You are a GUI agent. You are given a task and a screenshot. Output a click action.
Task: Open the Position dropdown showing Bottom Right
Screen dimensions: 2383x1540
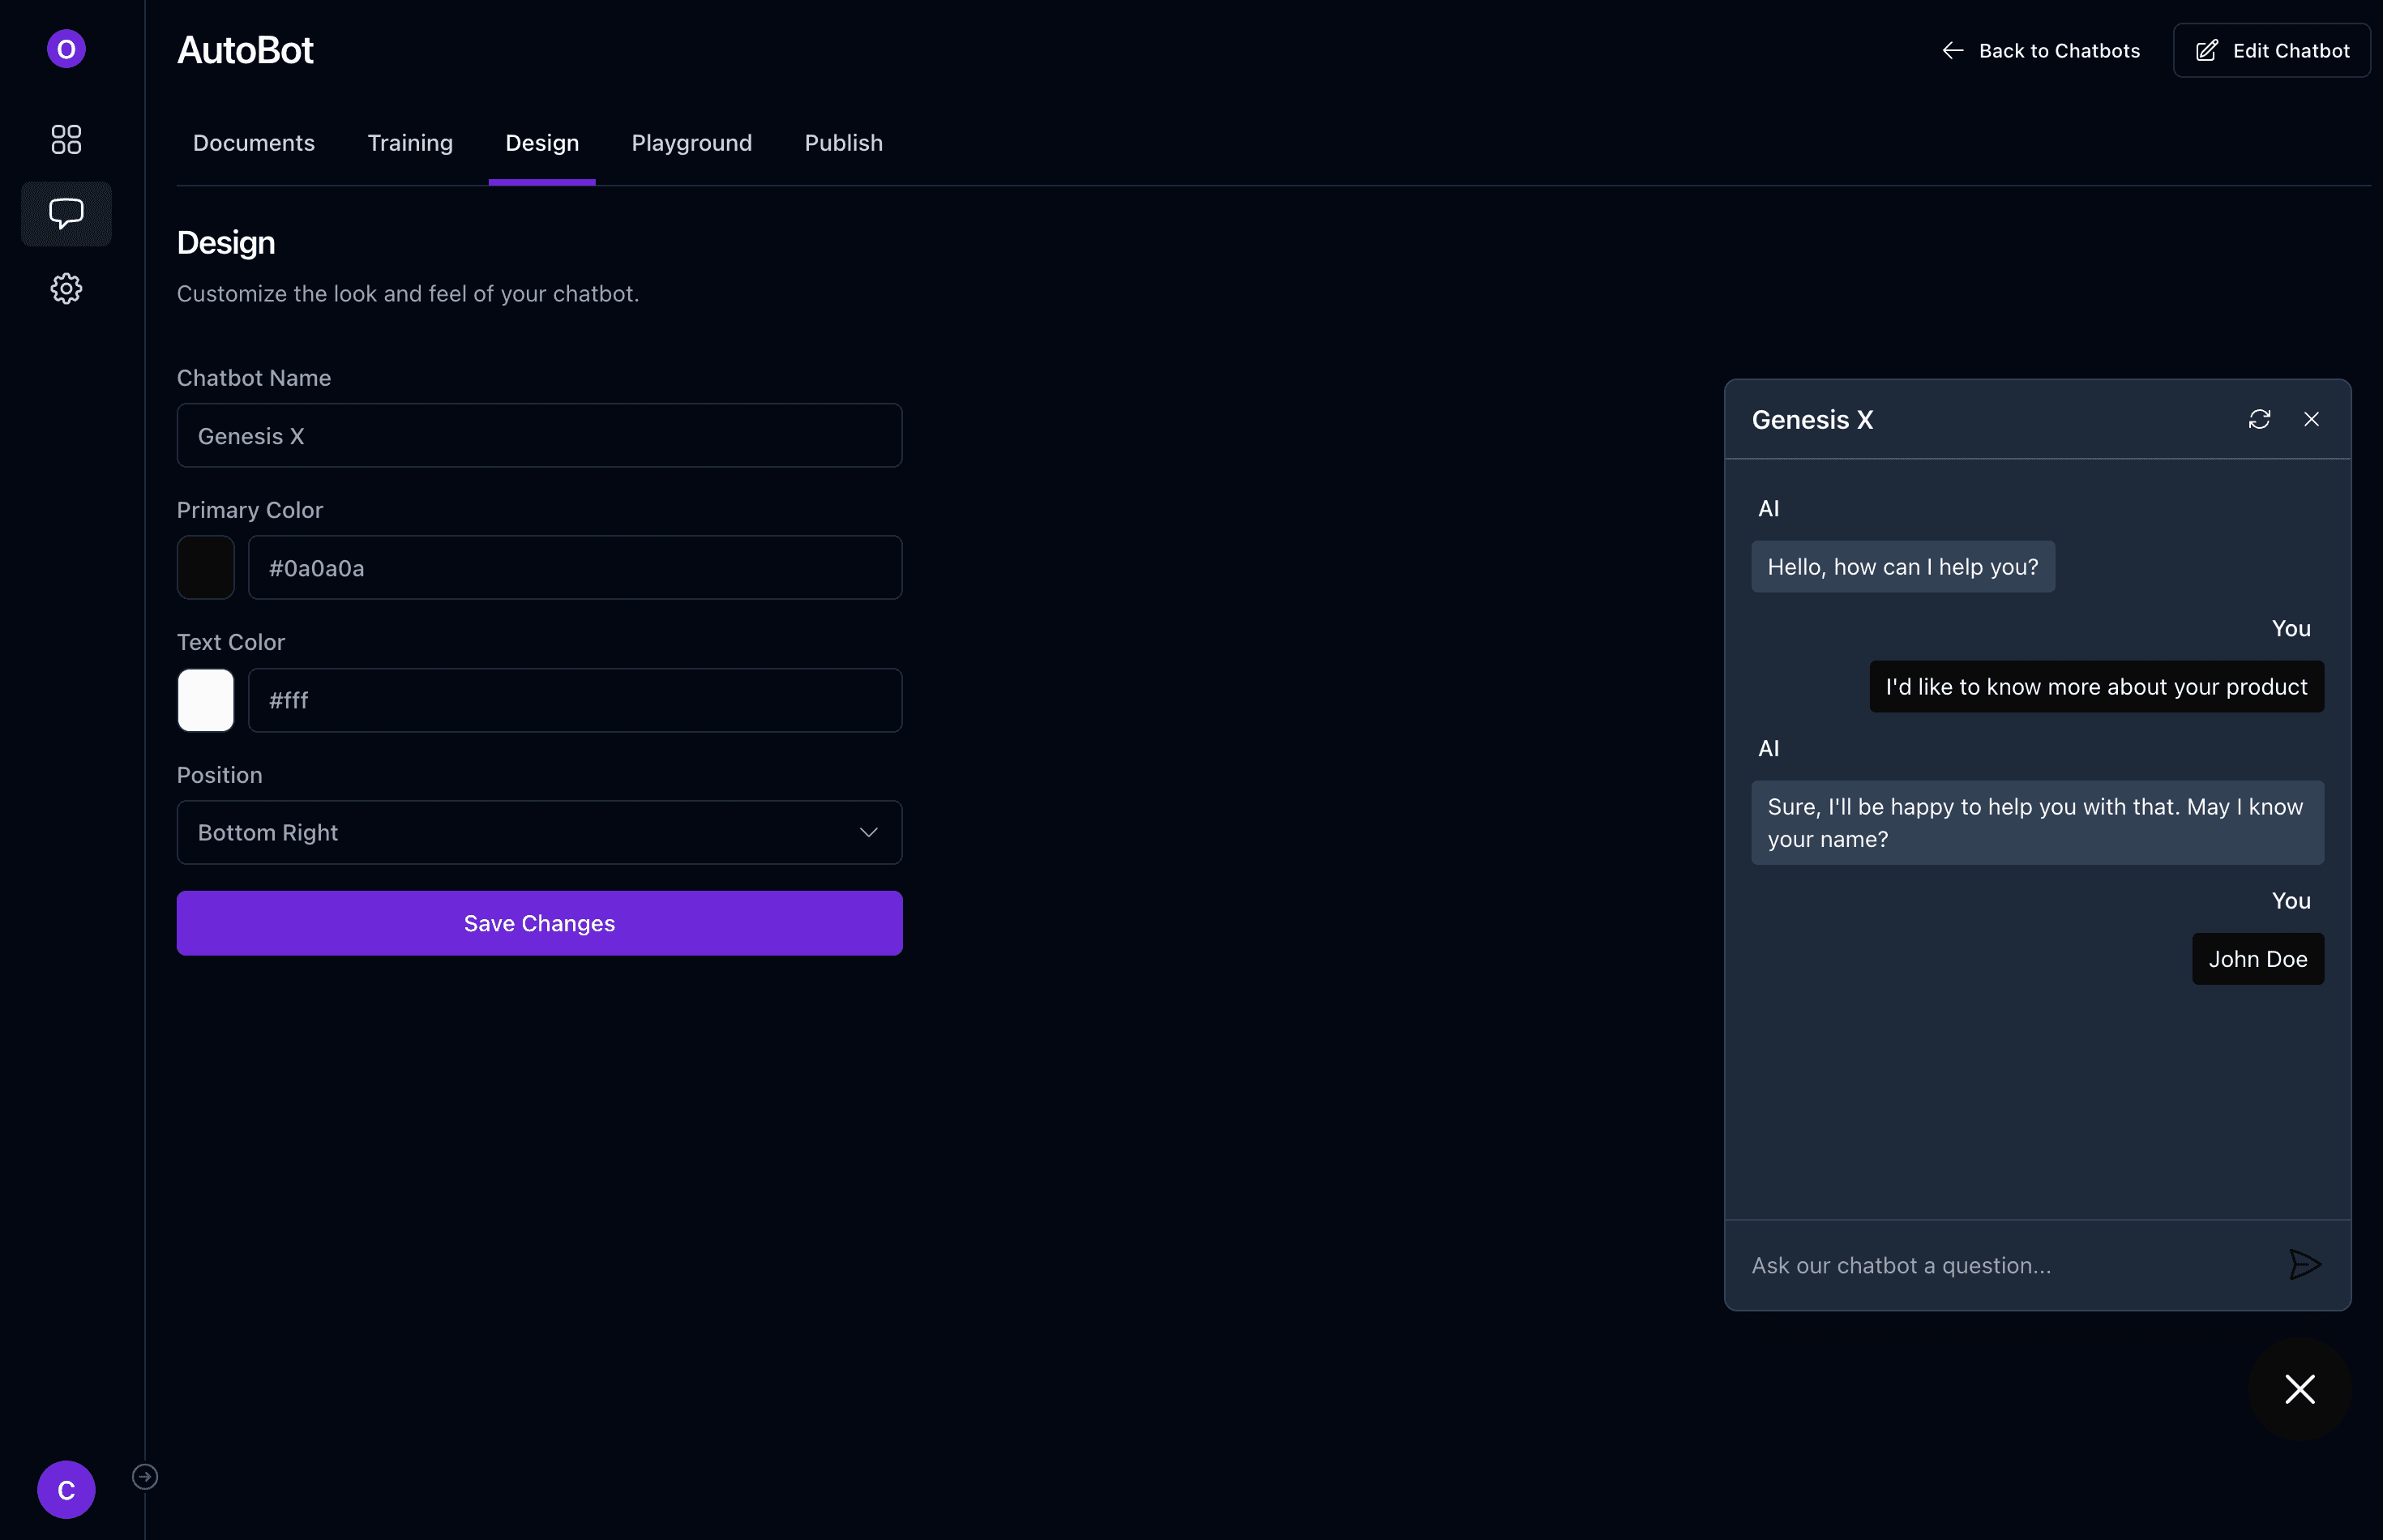(539, 831)
